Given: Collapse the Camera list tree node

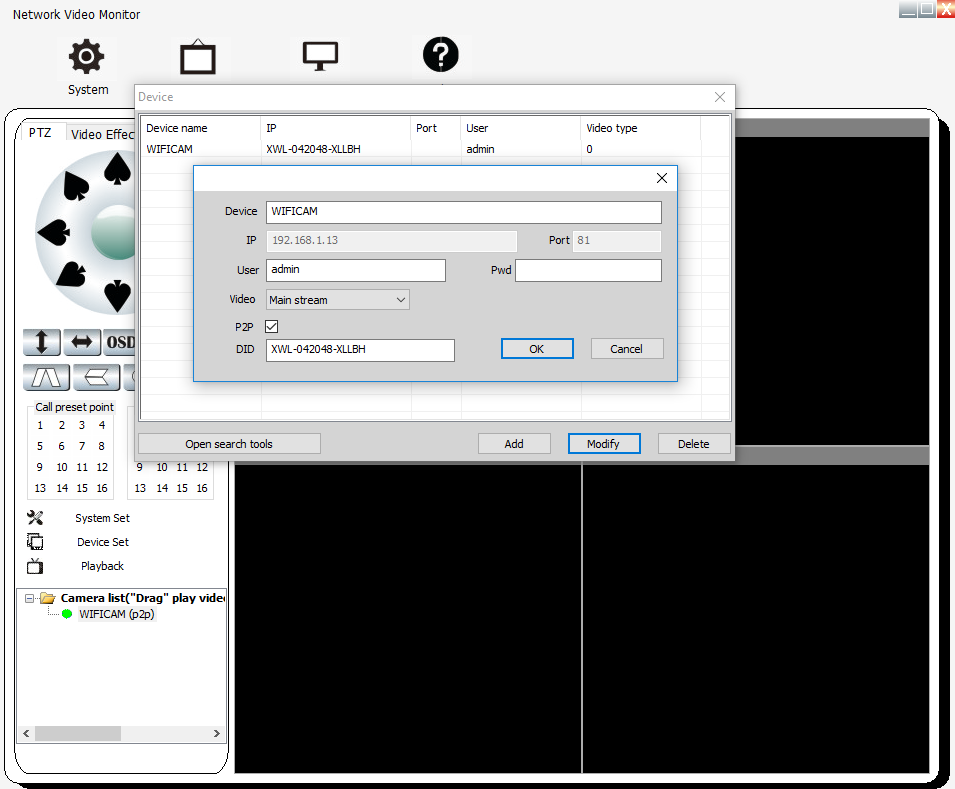Looking at the screenshot, I should point(30,598).
